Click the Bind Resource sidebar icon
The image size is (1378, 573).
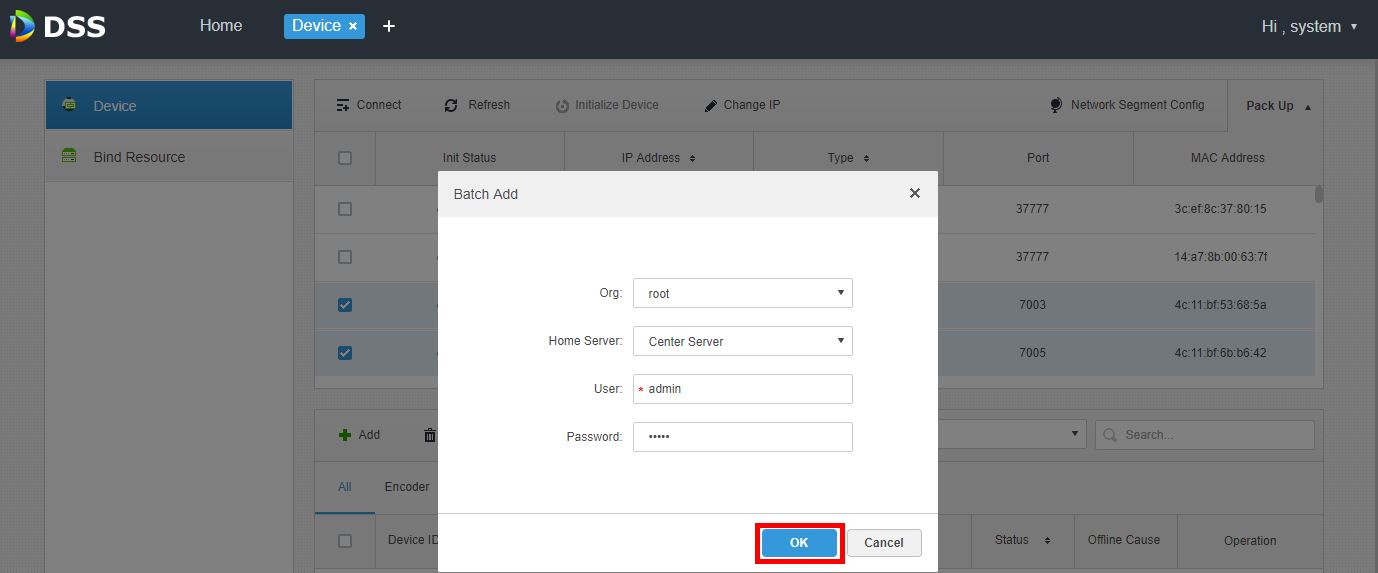pos(69,156)
